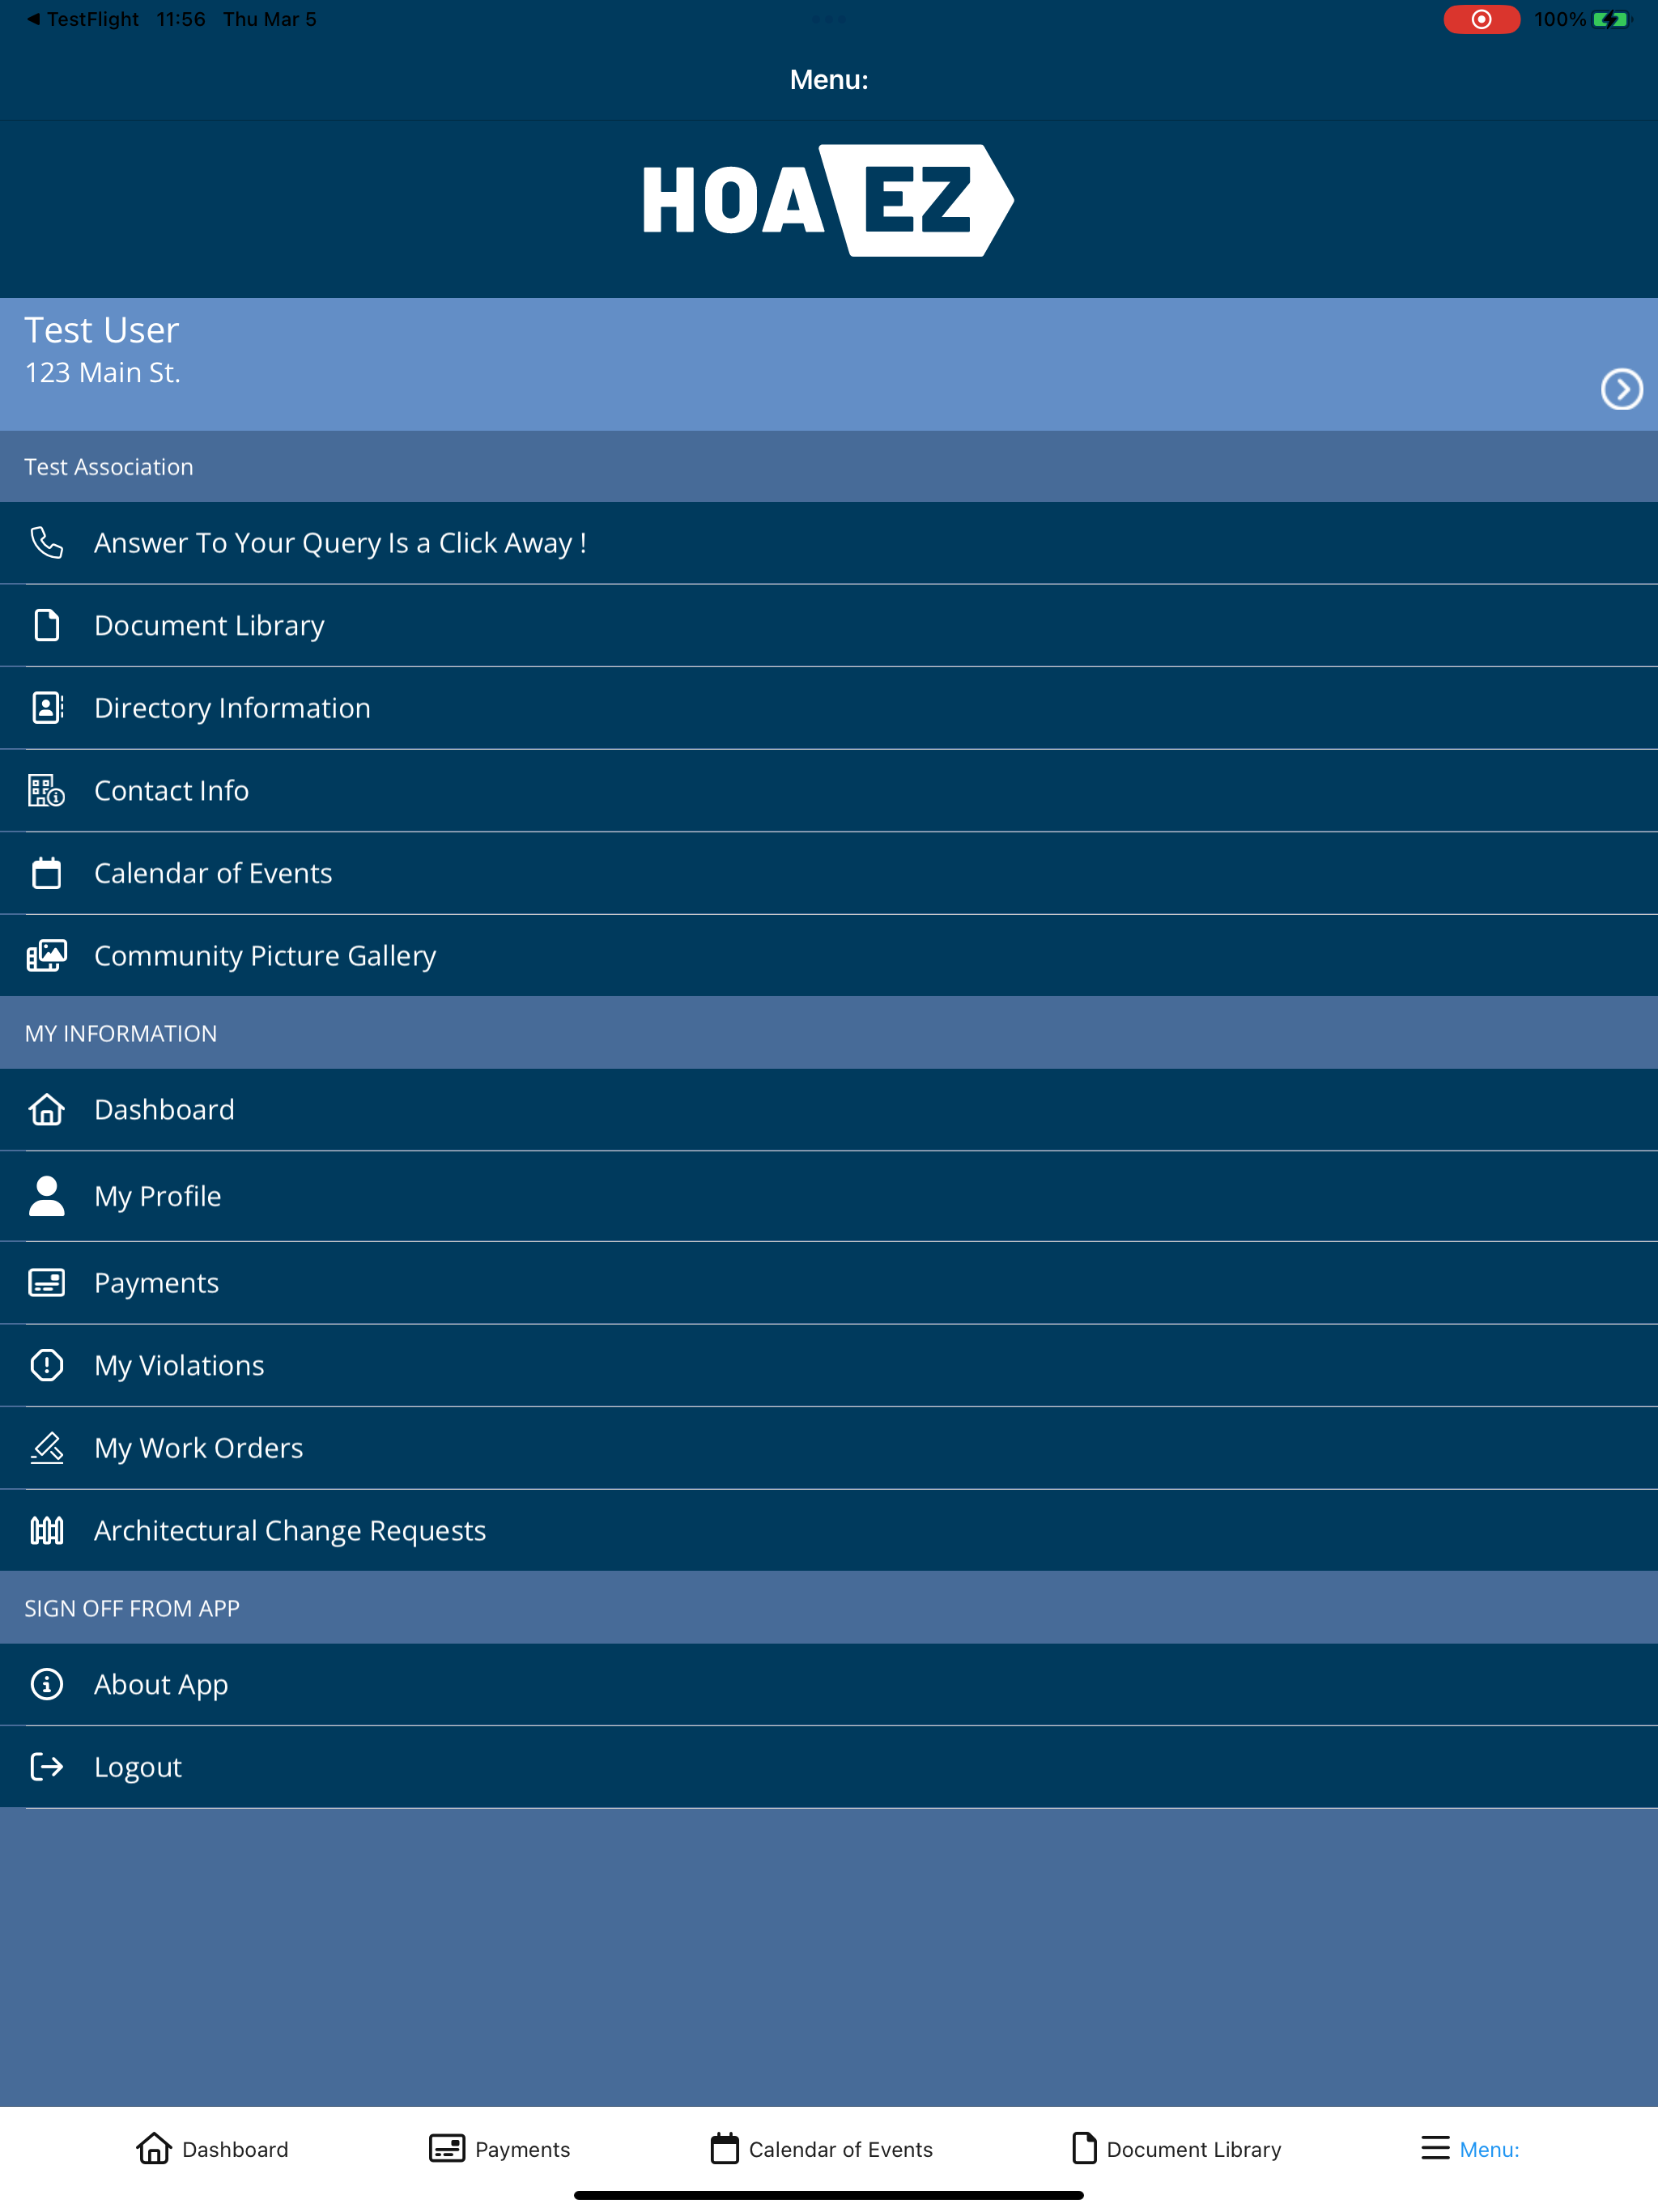Return to TestFlight via the back link
The width and height of the screenshot is (1658, 2212).
[83, 19]
